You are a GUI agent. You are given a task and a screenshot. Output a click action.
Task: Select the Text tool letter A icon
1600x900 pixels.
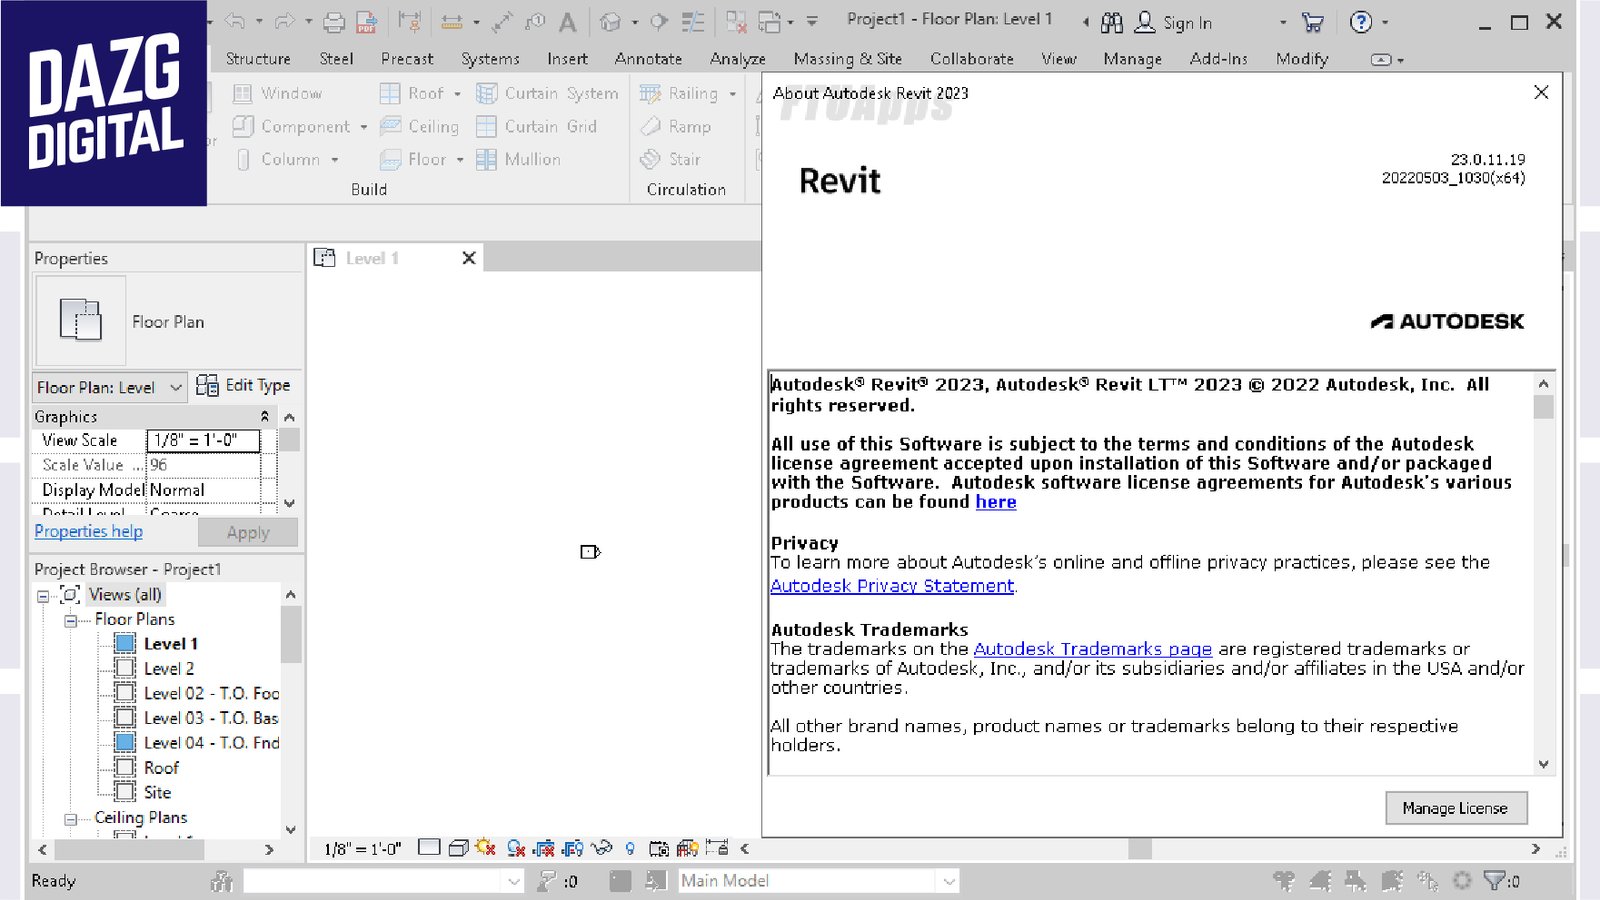pos(568,21)
